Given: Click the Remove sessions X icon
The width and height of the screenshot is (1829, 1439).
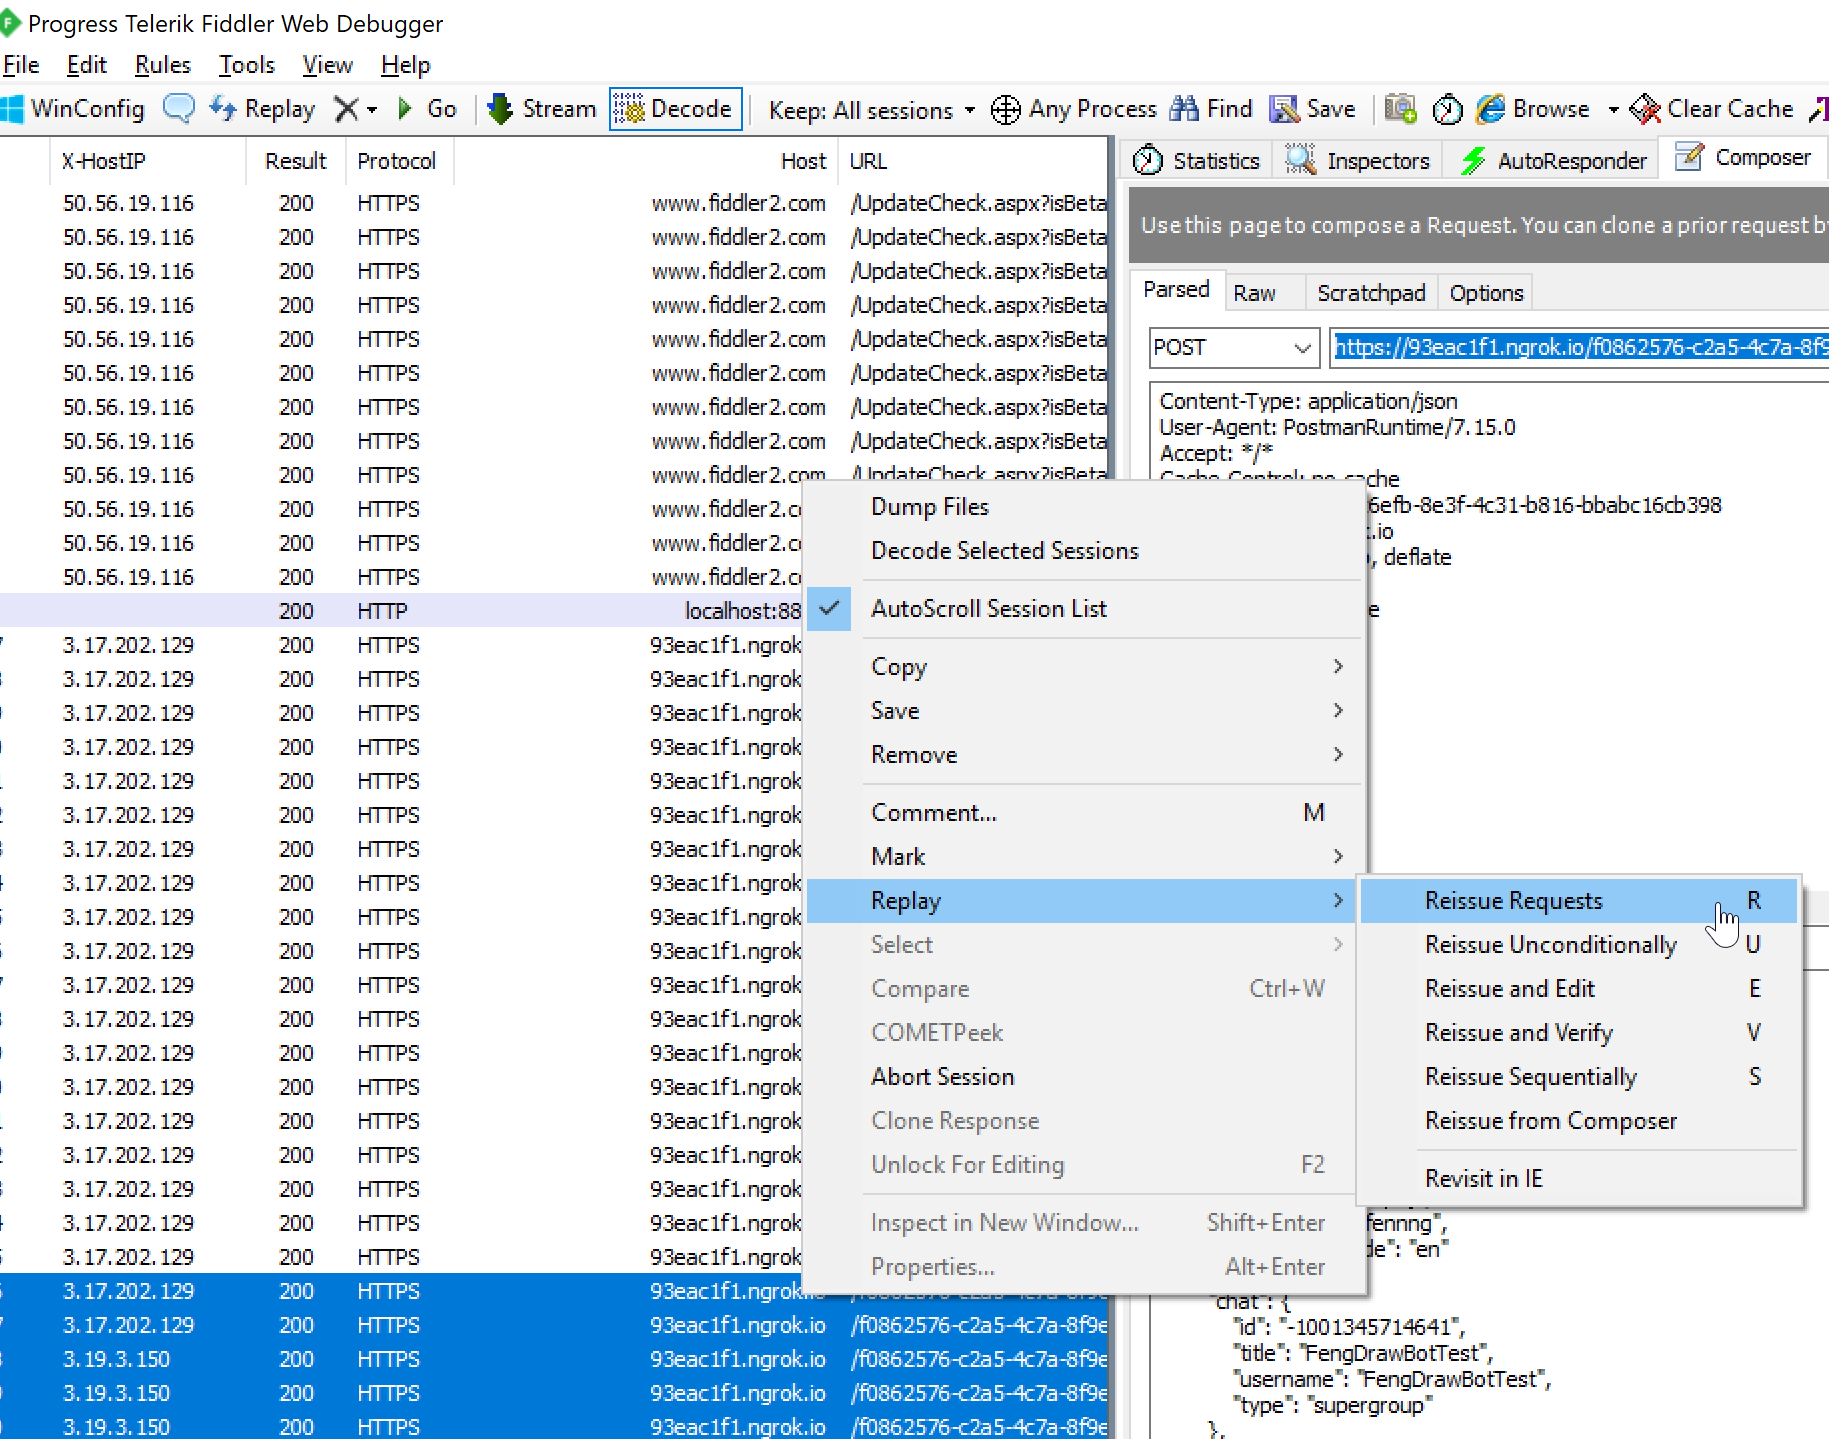Looking at the screenshot, I should pyautogui.click(x=346, y=109).
